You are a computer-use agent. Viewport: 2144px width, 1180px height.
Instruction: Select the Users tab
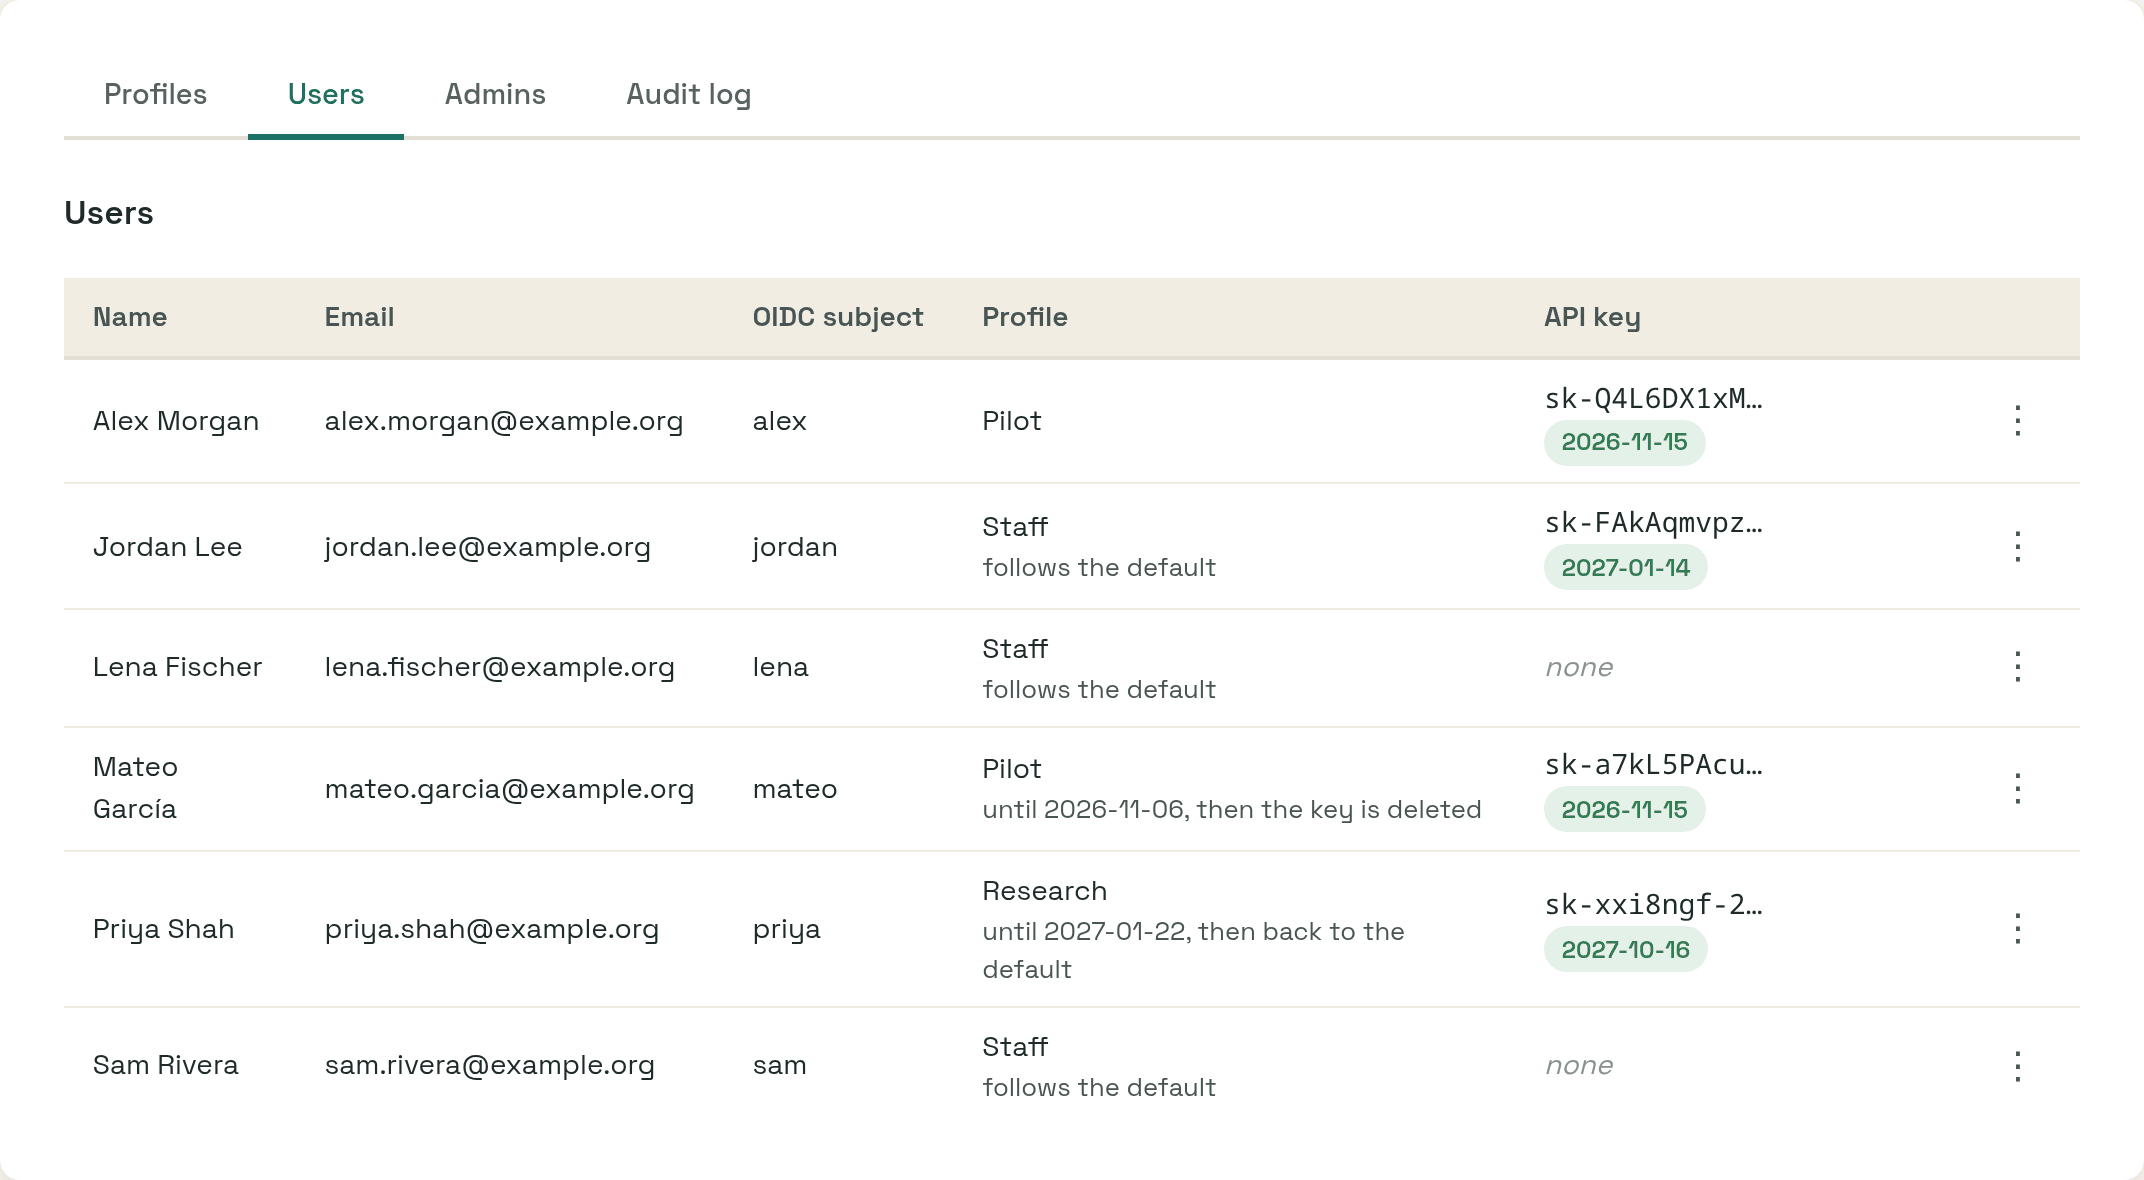[x=326, y=94]
